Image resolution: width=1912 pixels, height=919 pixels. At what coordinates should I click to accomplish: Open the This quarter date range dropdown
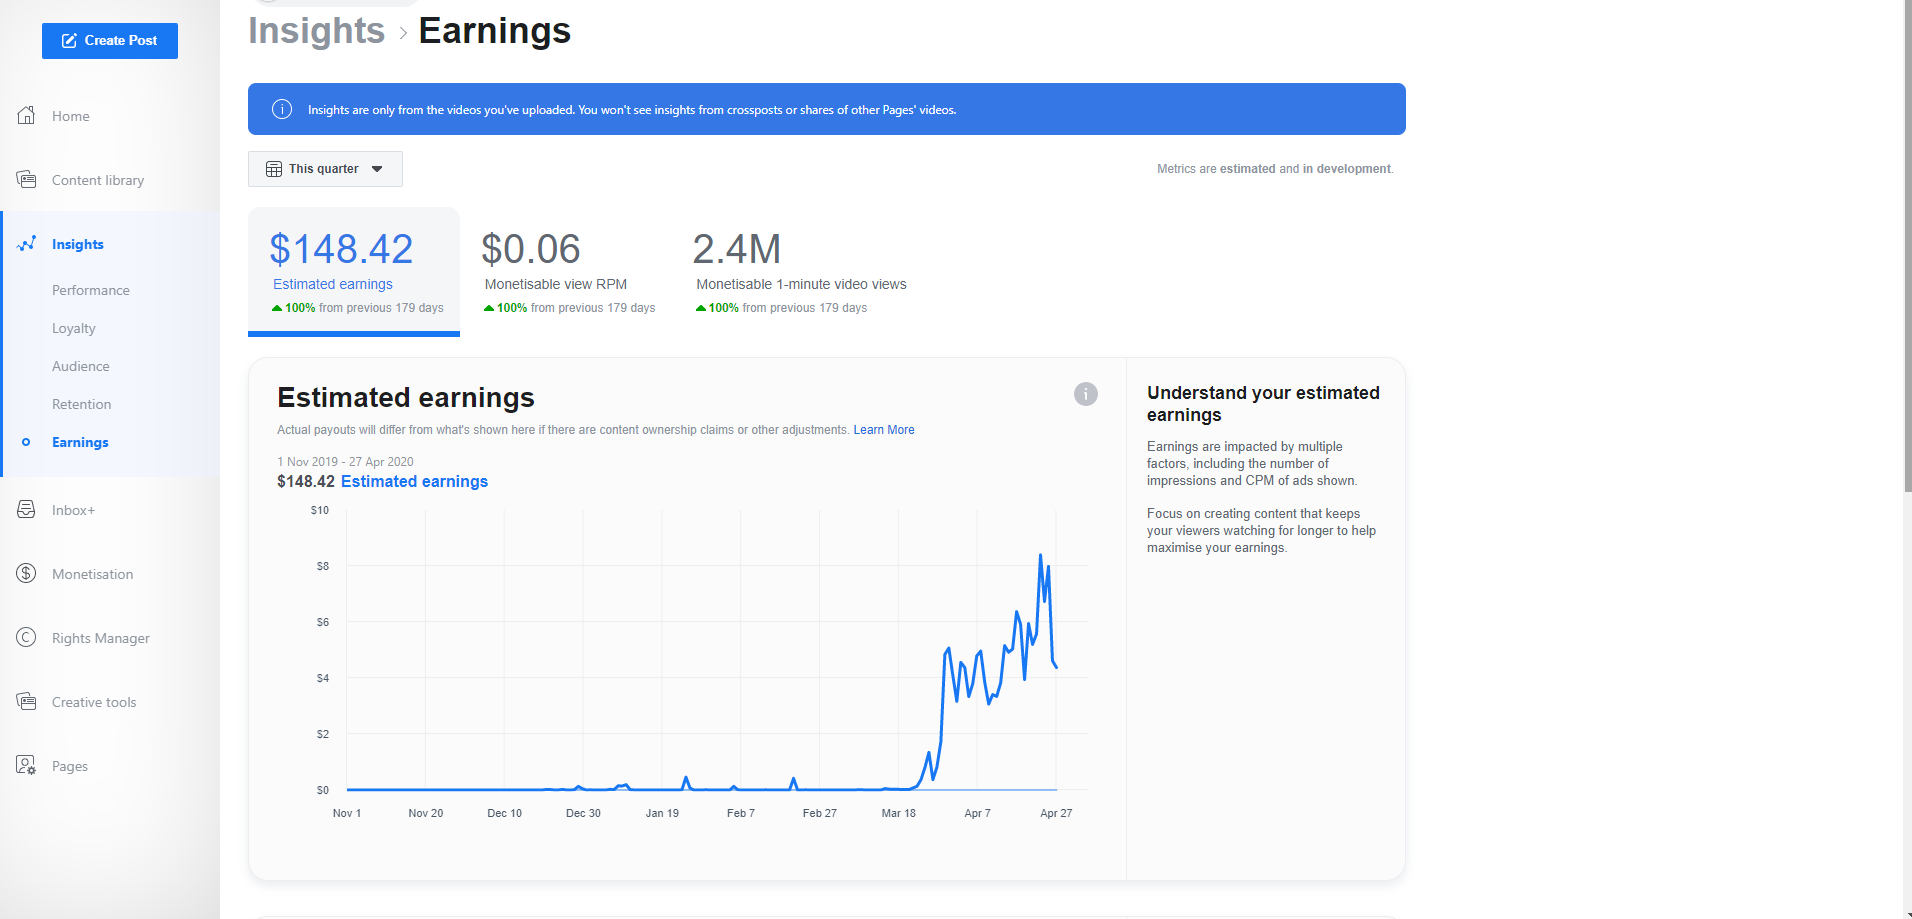click(325, 169)
